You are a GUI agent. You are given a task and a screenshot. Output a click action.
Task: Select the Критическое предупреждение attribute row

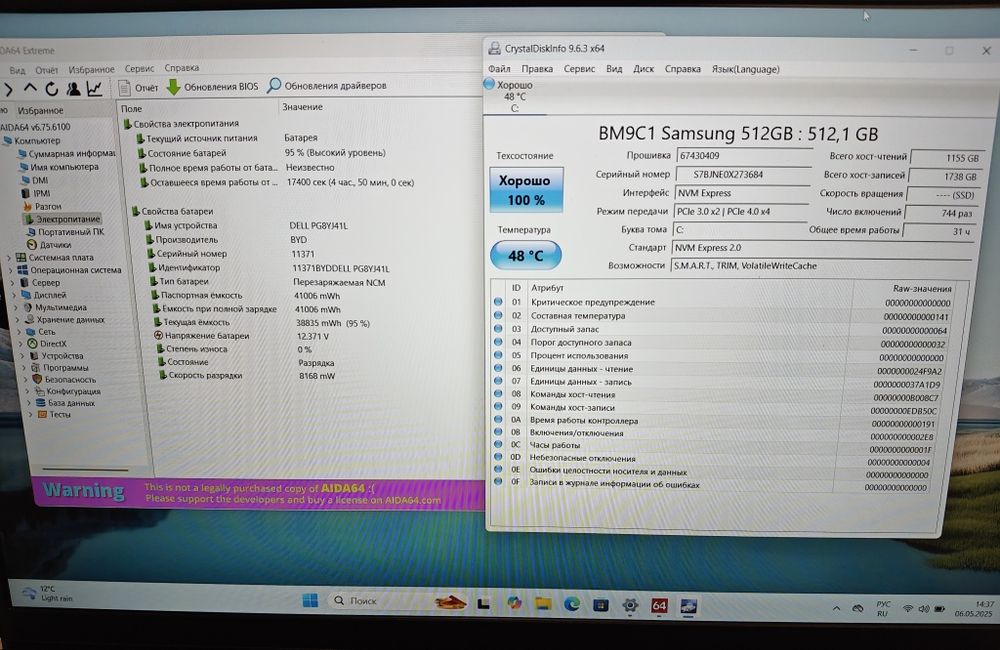click(722, 302)
